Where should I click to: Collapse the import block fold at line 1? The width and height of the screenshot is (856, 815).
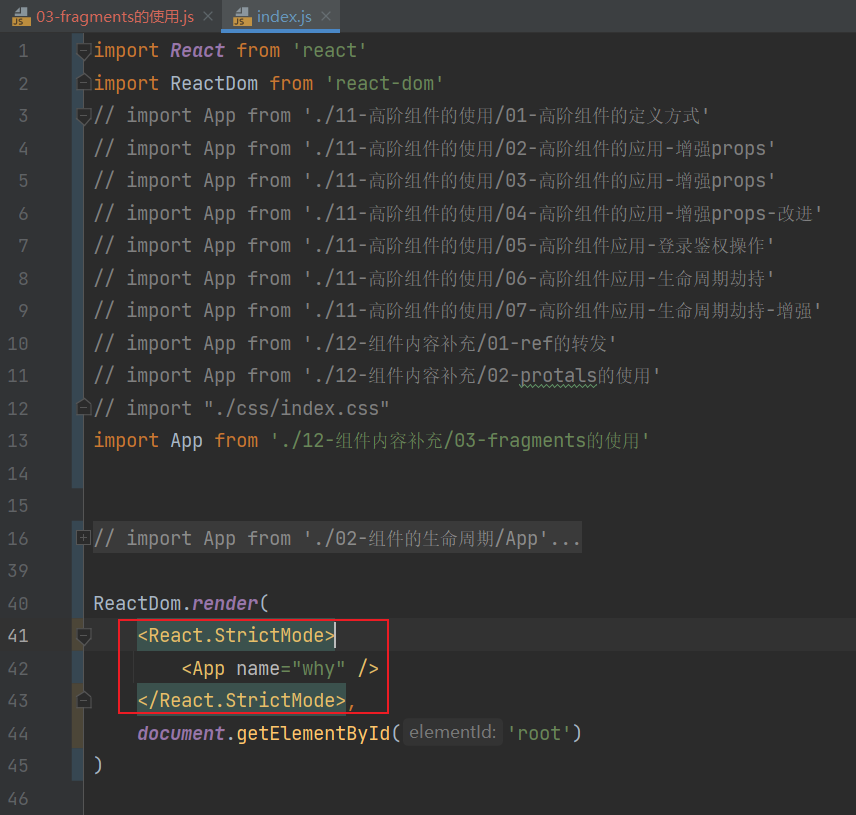click(x=84, y=51)
